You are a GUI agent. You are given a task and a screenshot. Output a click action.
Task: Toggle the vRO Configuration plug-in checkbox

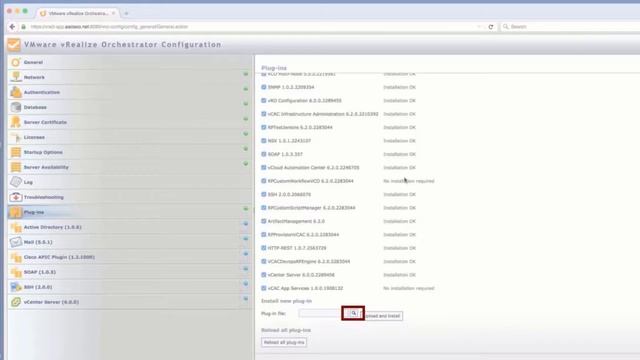(x=264, y=100)
